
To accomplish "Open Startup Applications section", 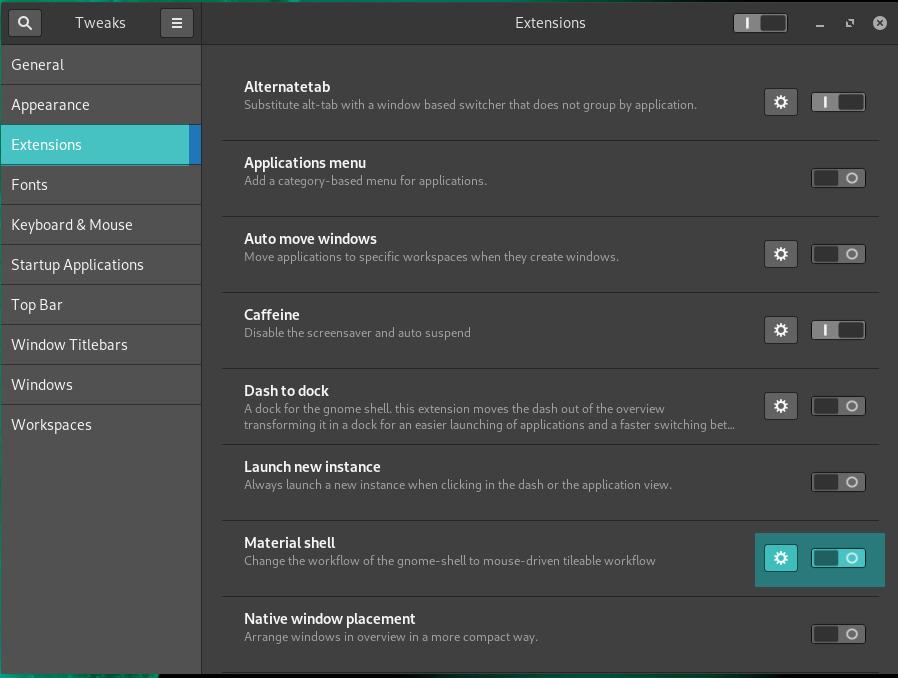I will point(100,265).
